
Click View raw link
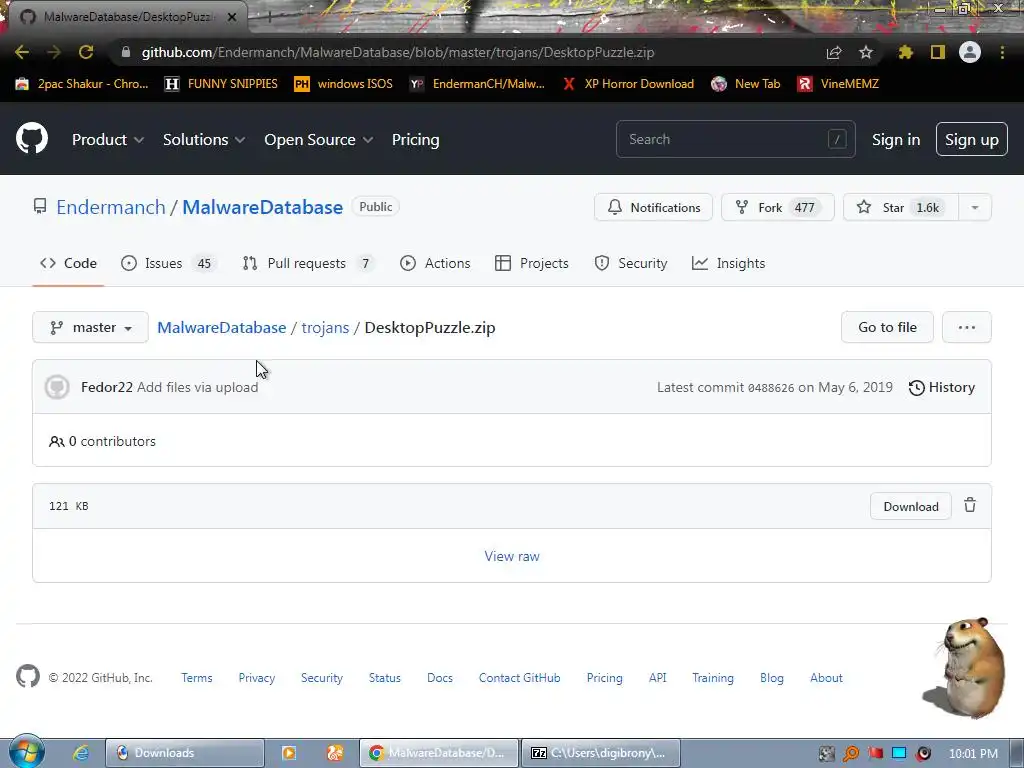512,556
